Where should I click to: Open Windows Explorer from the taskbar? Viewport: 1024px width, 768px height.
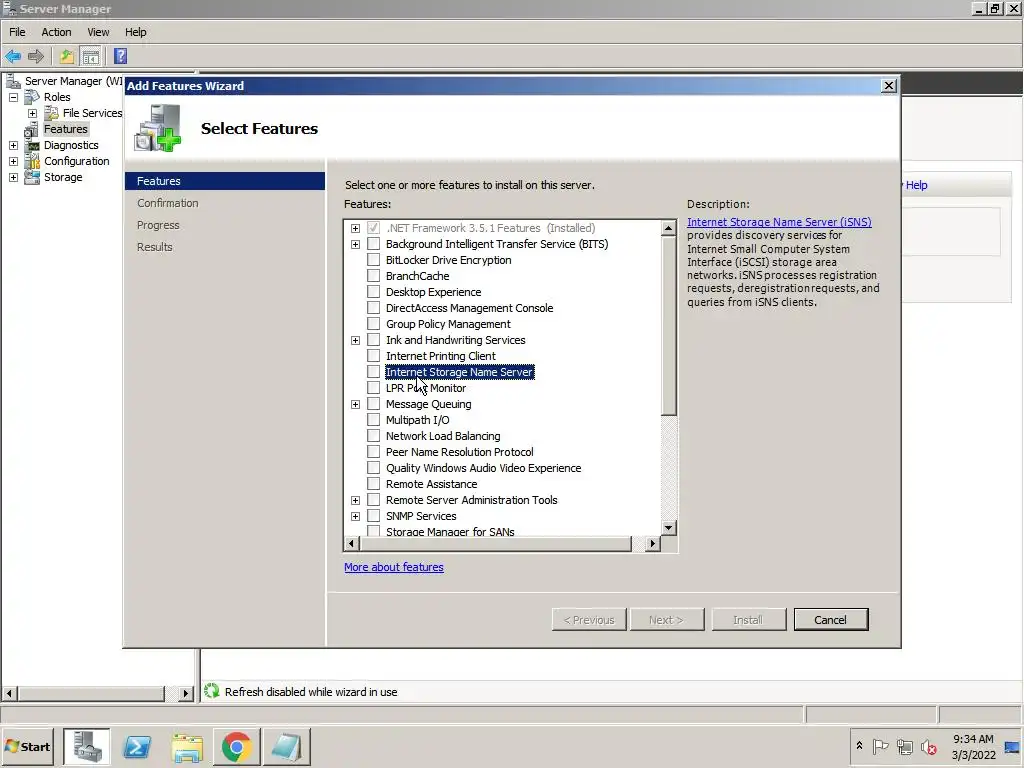pos(187,746)
